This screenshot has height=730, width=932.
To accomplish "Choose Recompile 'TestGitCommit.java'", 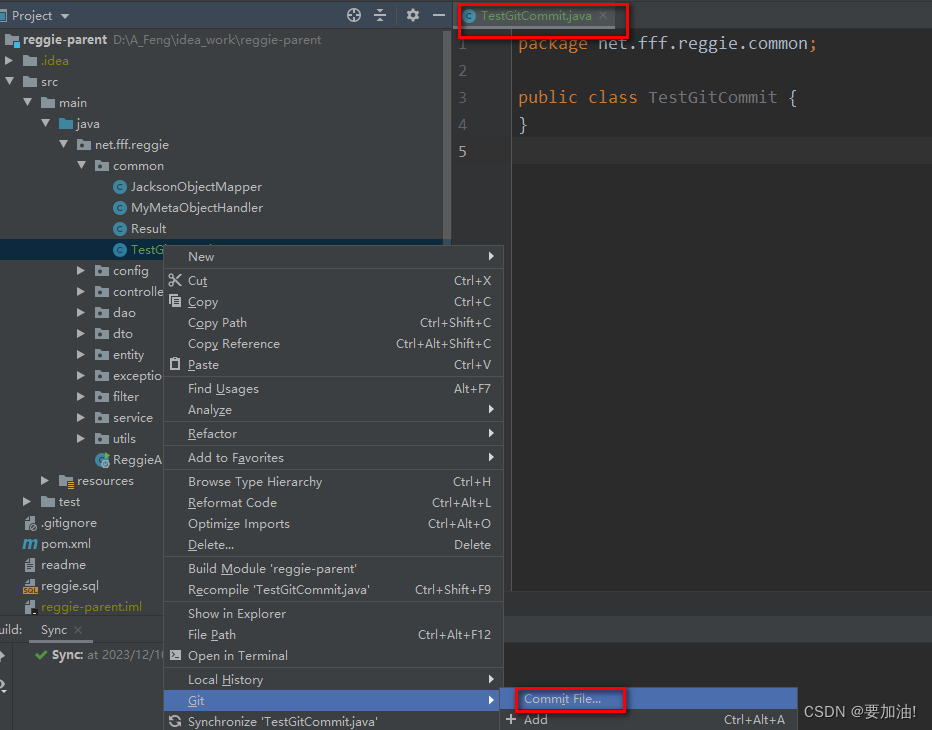I will point(333,590).
